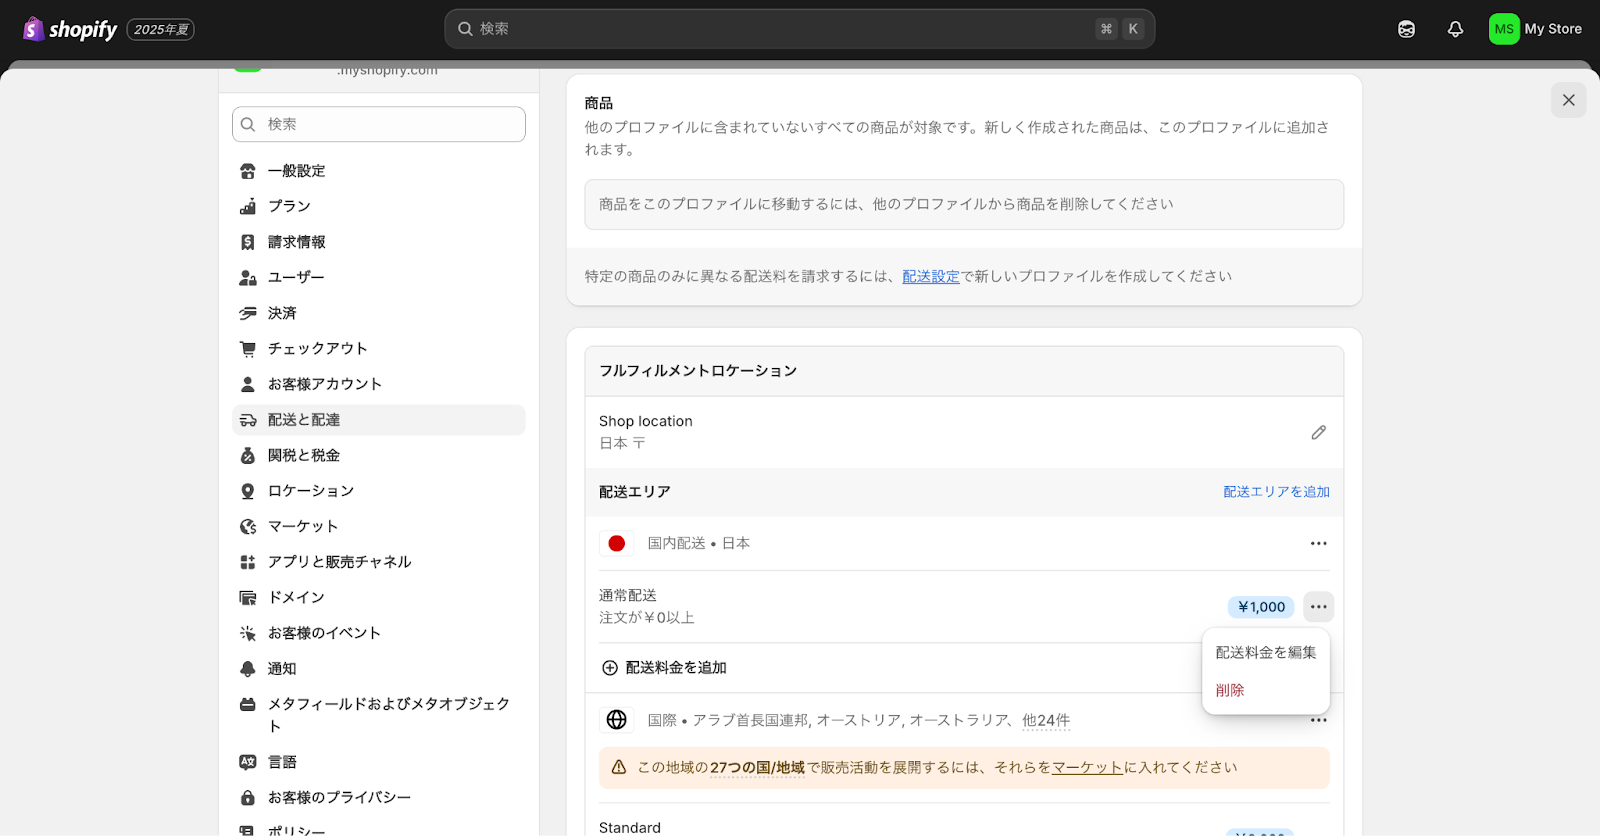Expand 他24件 countries list
The image size is (1600, 836).
click(x=1046, y=720)
